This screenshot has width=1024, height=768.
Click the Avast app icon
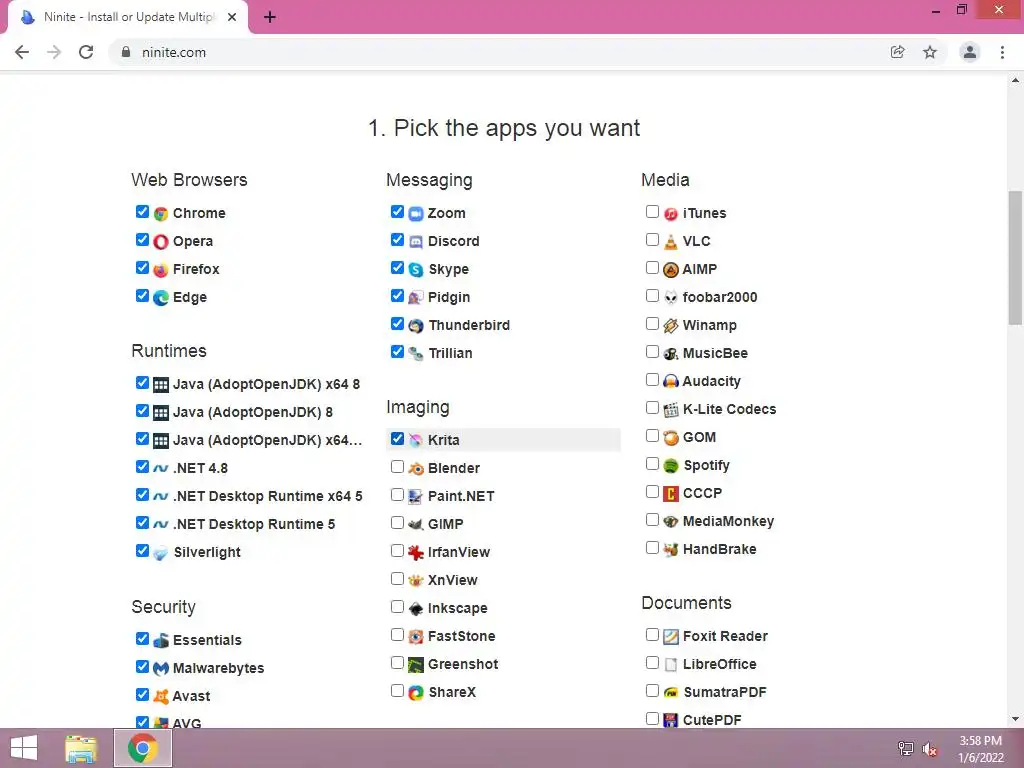click(161, 697)
